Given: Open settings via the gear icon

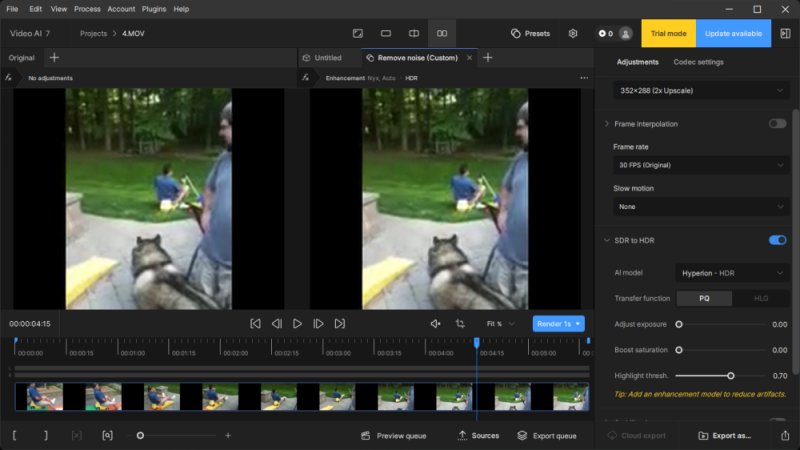Looking at the screenshot, I should coord(573,33).
